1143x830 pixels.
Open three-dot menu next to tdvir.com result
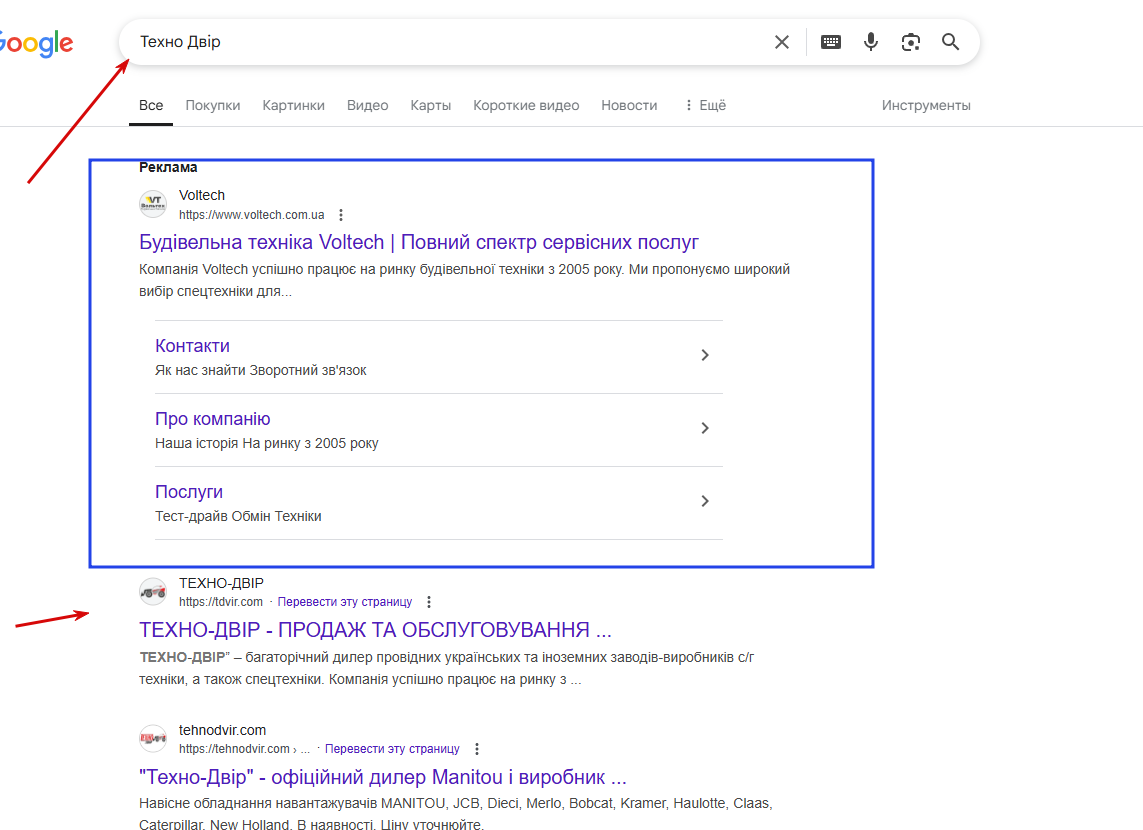[x=429, y=602]
